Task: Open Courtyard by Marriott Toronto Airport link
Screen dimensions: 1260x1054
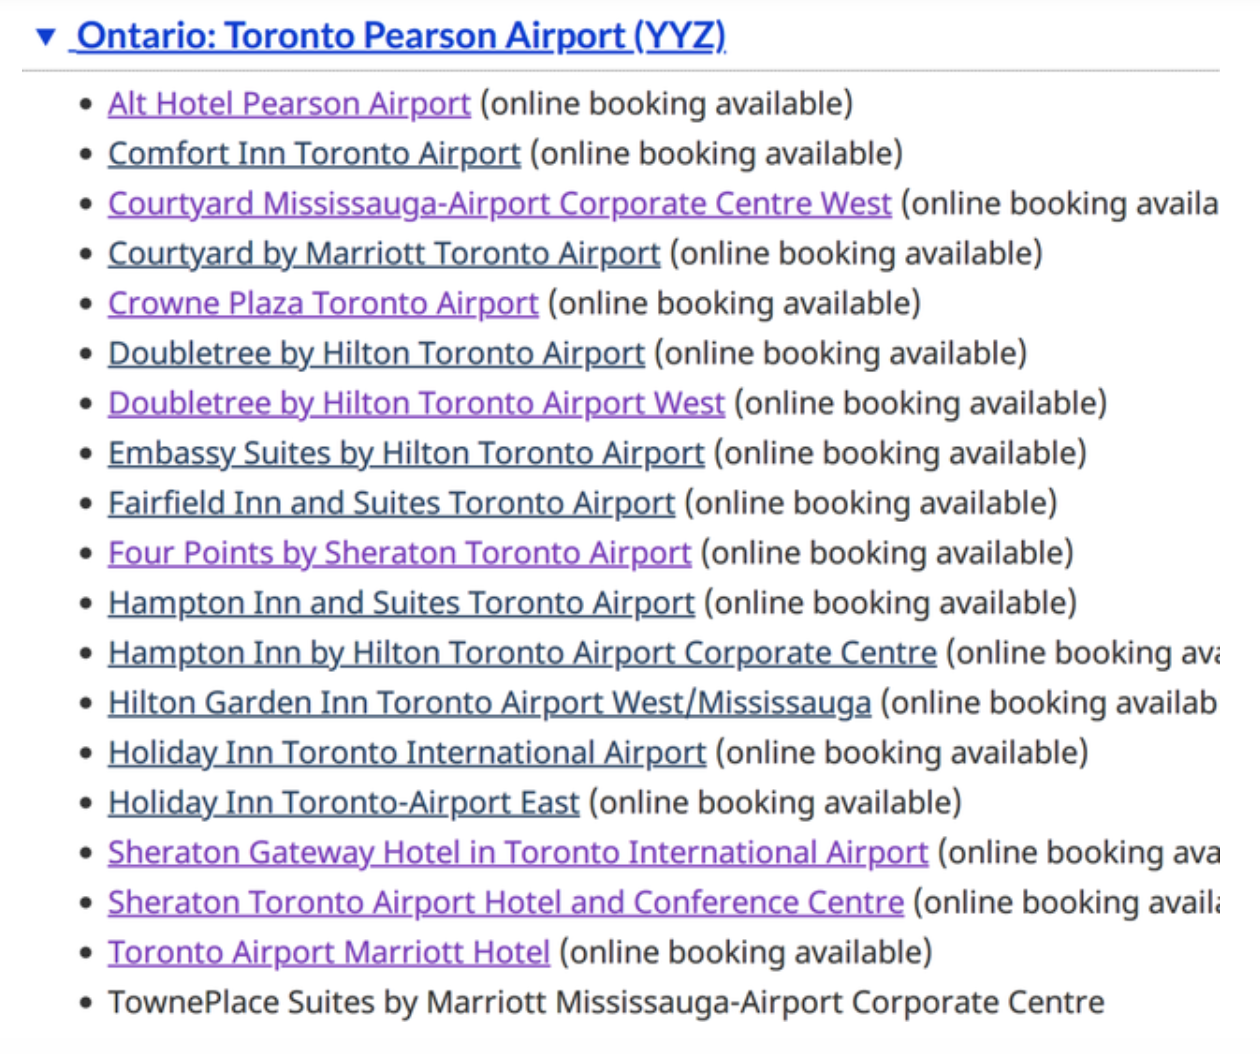Action: coord(384,254)
